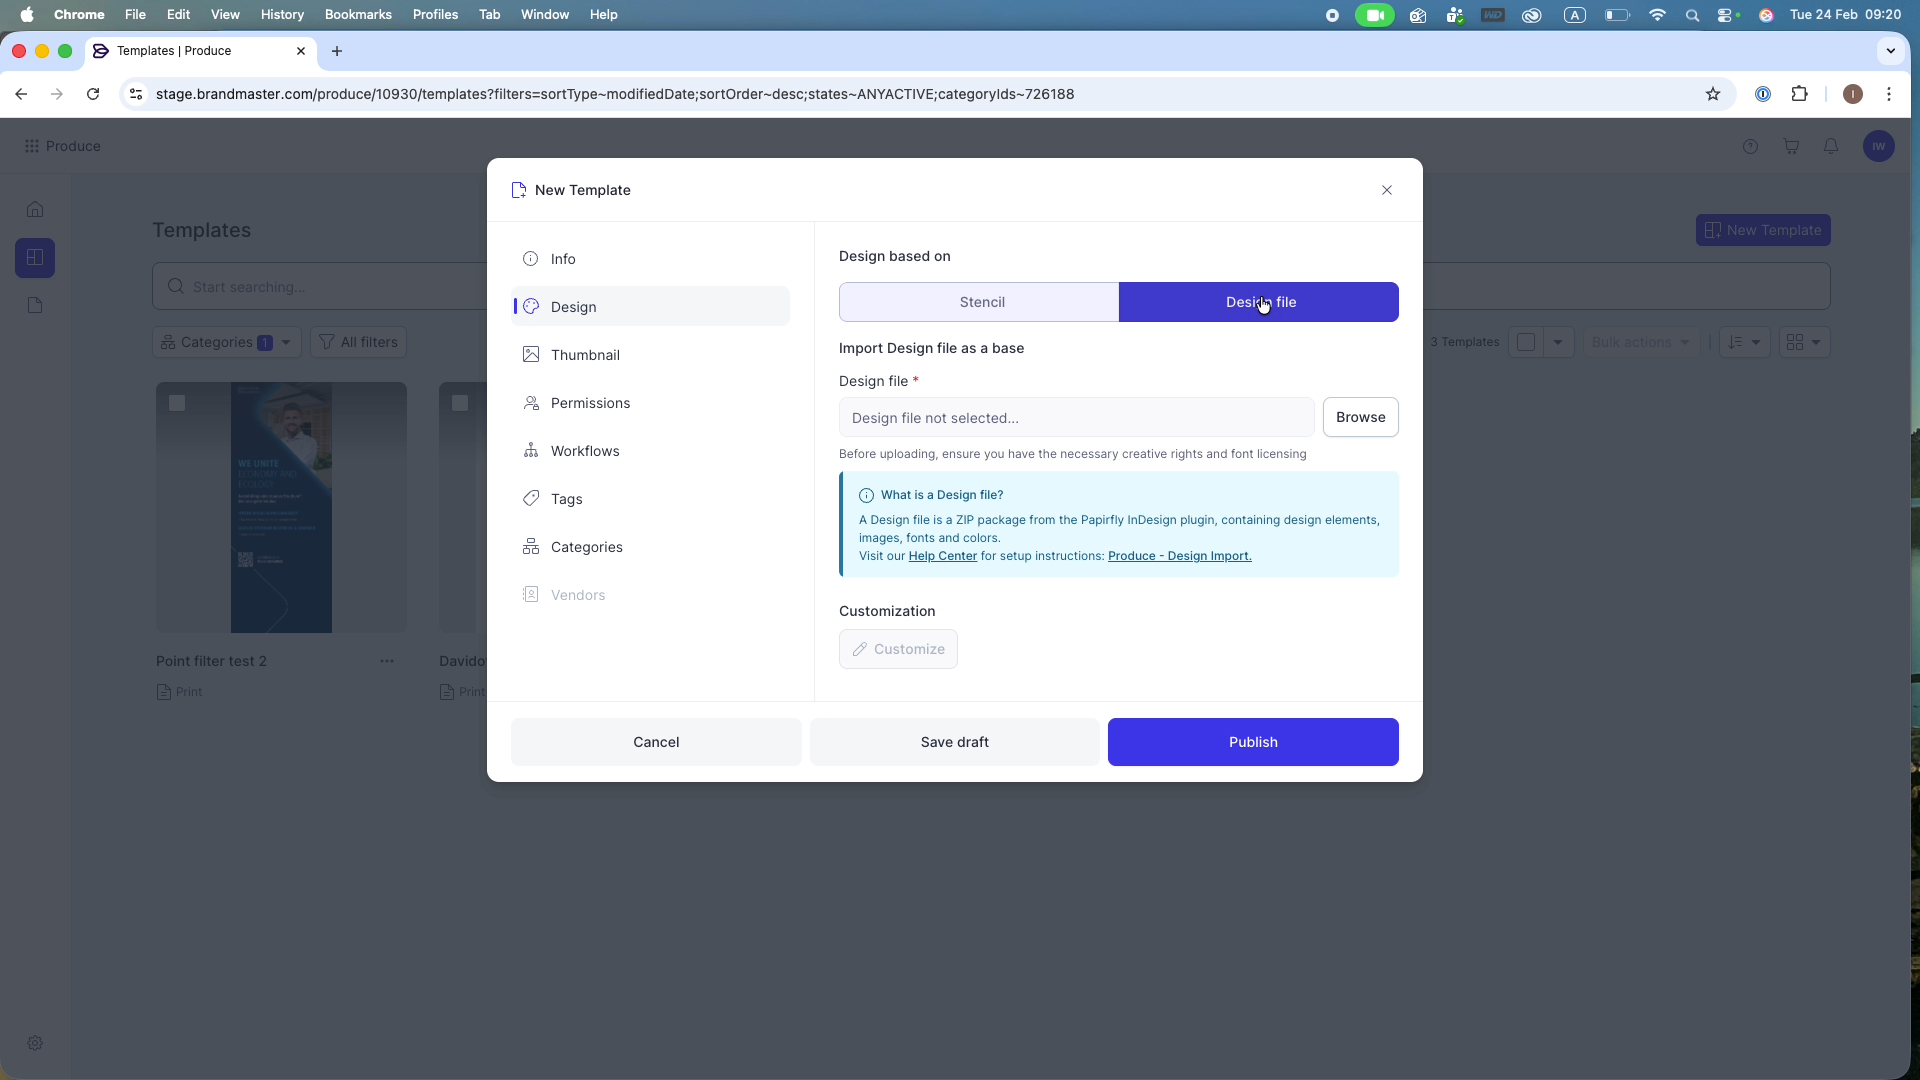Switch to the Workflows section
1920x1080 pixels.
coord(650,451)
